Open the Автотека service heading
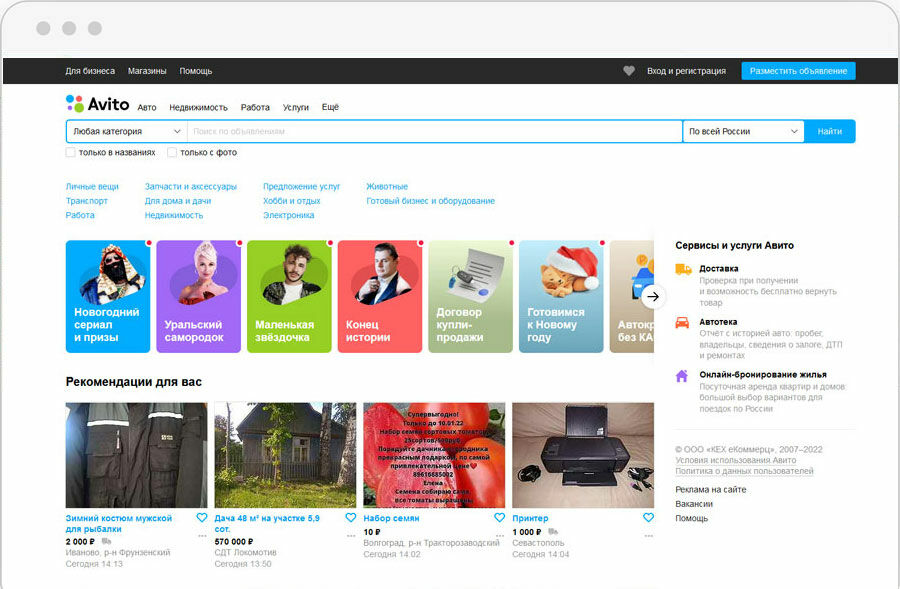 tap(718, 322)
